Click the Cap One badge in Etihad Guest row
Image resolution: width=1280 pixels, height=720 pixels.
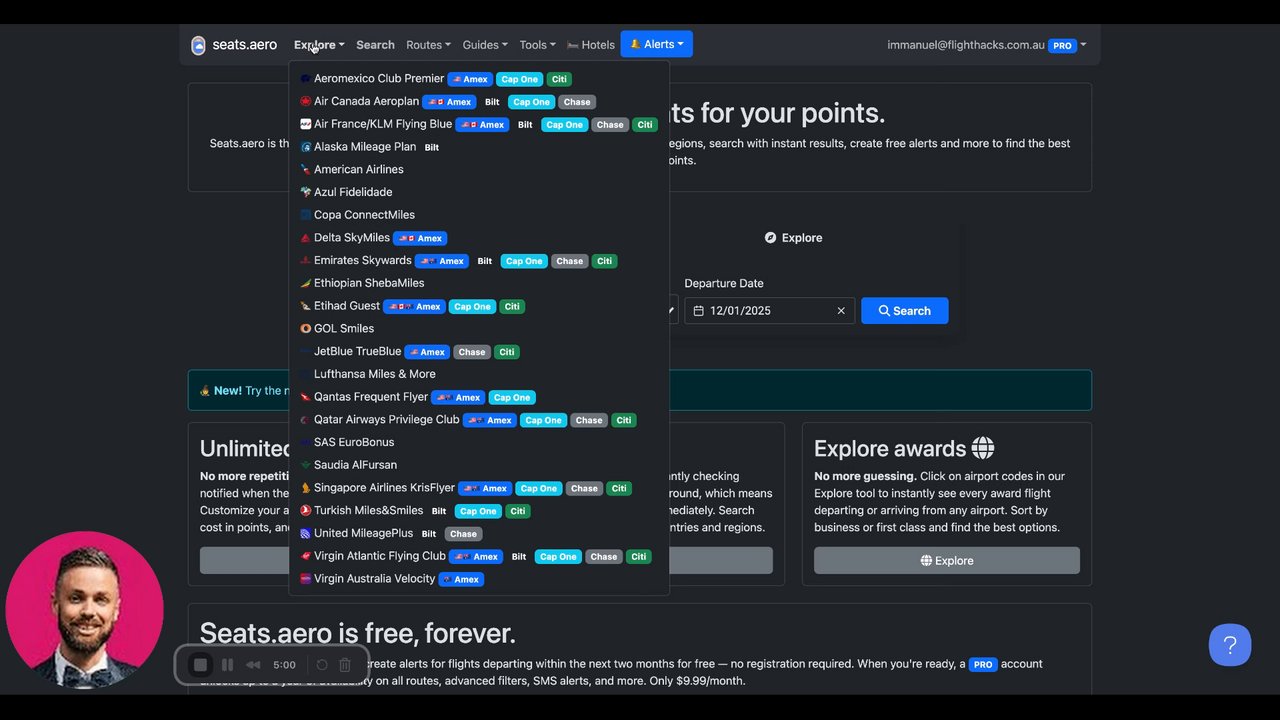(472, 306)
